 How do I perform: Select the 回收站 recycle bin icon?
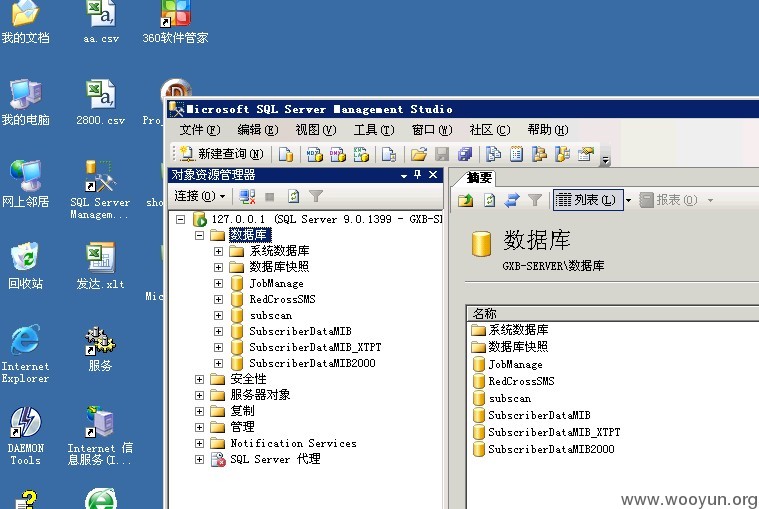pos(25,266)
